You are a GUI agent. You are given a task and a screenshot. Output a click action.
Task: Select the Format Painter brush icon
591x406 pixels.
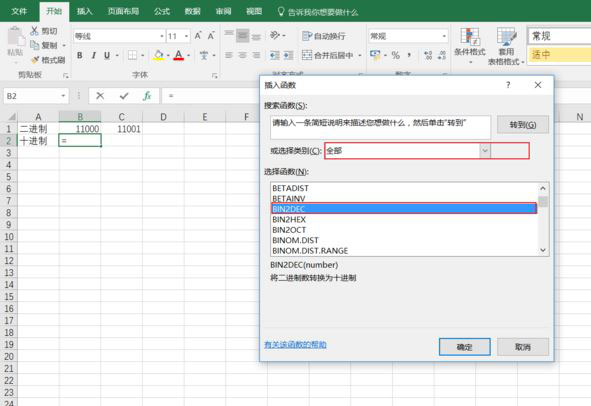(x=35, y=60)
